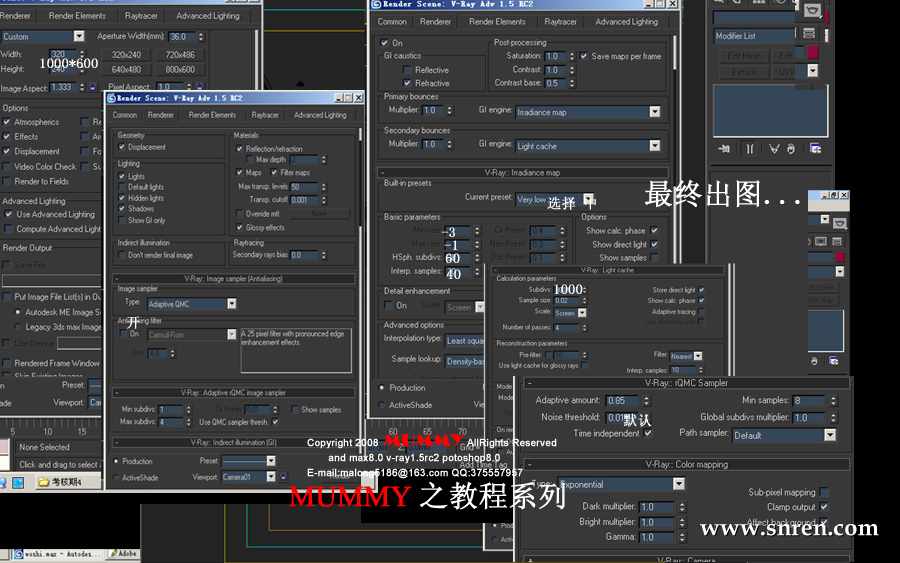Image resolution: width=900 pixels, height=563 pixels.
Task: Open Advanced Lighting tab in middle render dialog
Action: 320,115
